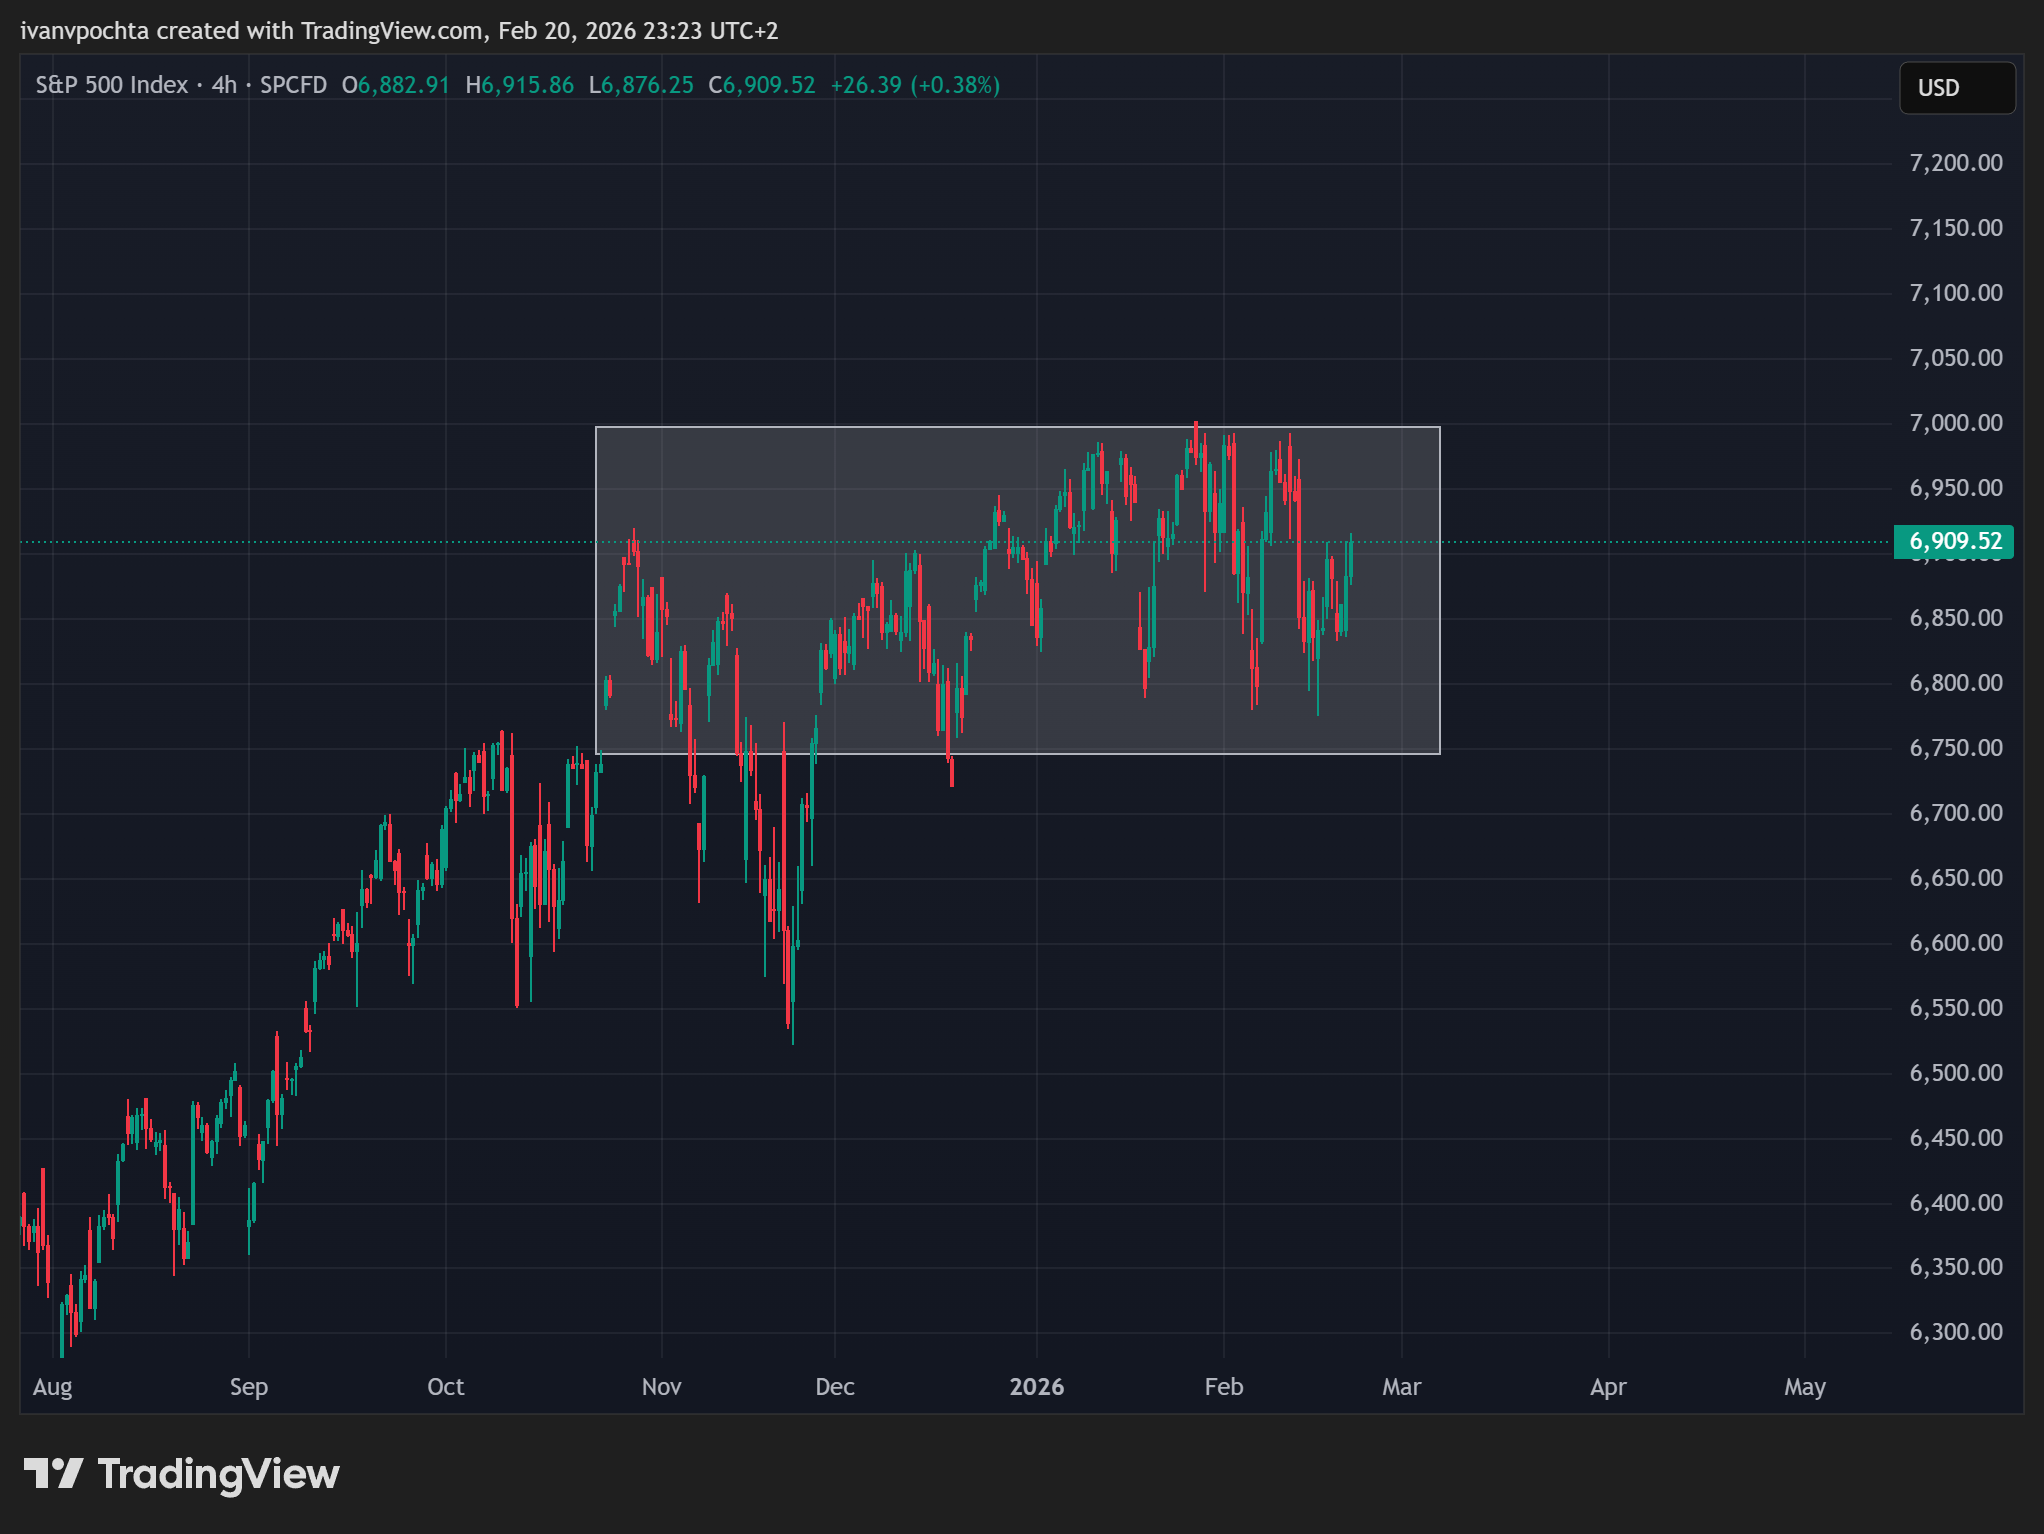This screenshot has width=2044, height=1534.
Task: Click the Feb label on time axis
Action: point(1223,1387)
